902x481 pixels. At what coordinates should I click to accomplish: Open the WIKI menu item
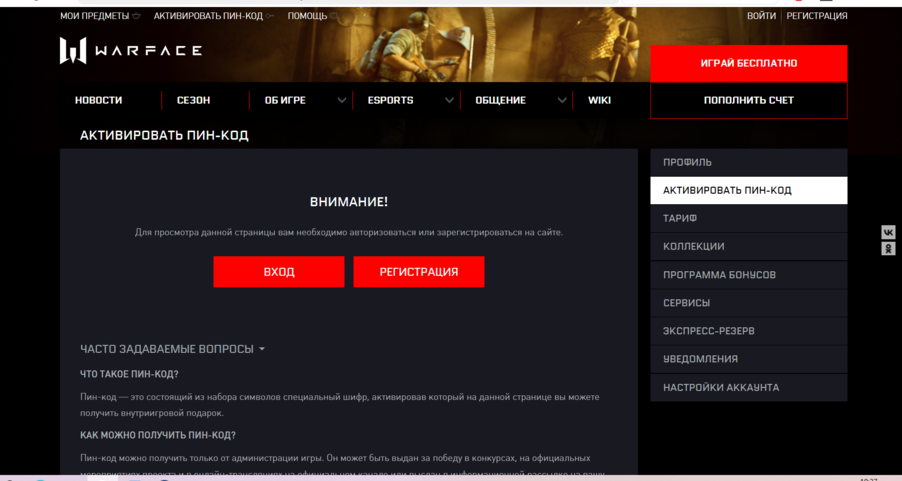599,100
